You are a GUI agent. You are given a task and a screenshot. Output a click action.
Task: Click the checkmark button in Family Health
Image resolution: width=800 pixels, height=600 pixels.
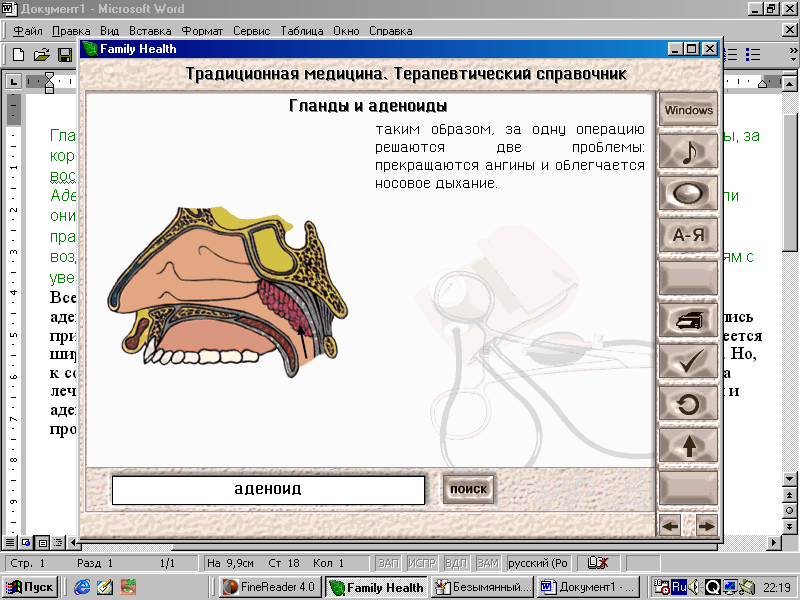[688, 361]
